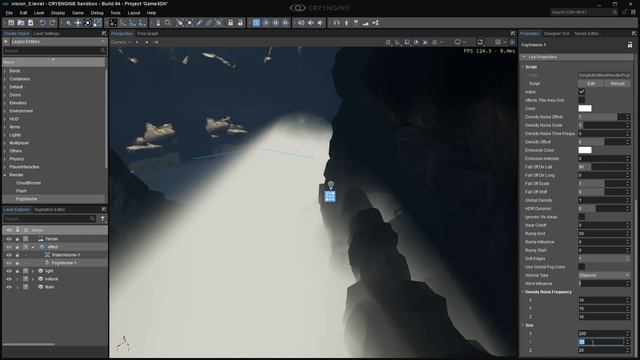
Task: Click the speaker mute audio icon
Action: tap(311, 23)
